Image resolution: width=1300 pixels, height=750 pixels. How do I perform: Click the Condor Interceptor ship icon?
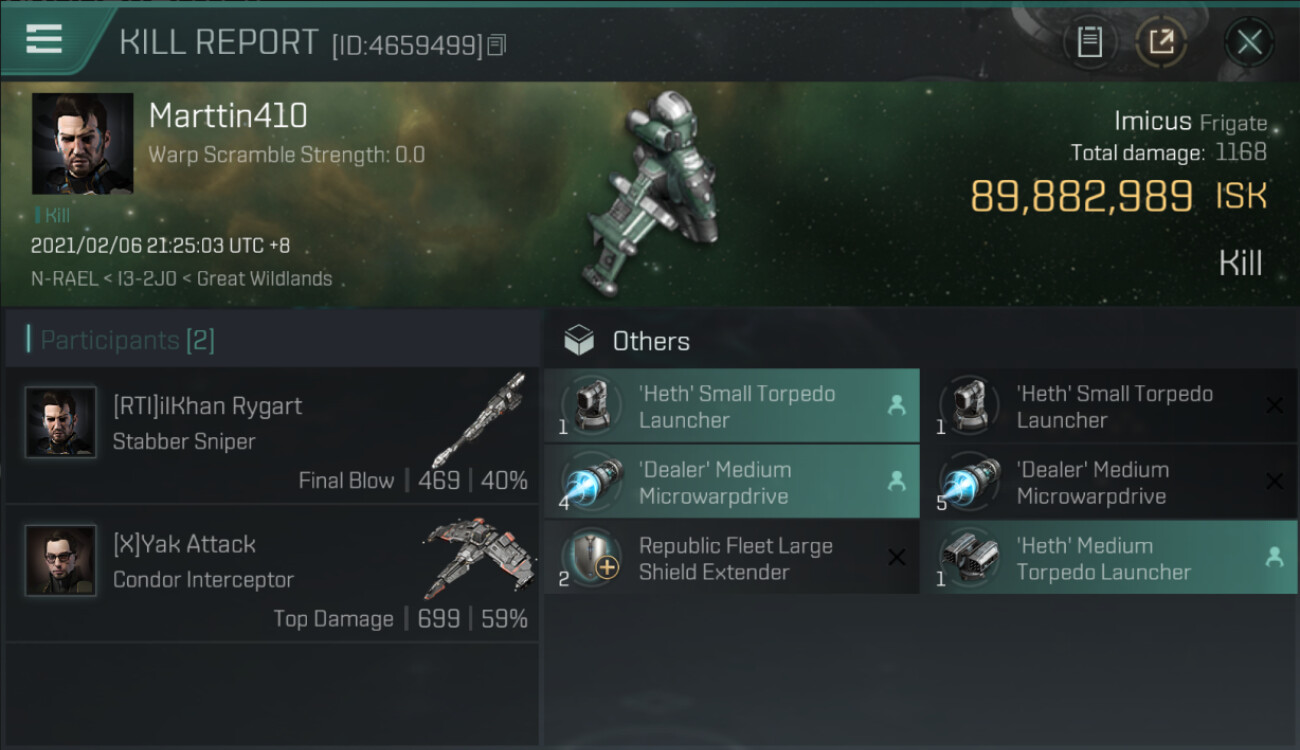pyautogui.click(x=478, y=558)
